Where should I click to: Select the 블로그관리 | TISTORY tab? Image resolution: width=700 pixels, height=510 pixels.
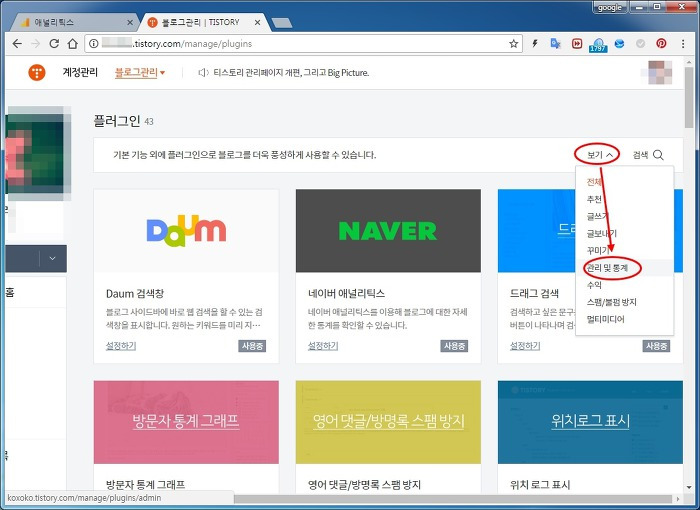[x=204, y=22]
